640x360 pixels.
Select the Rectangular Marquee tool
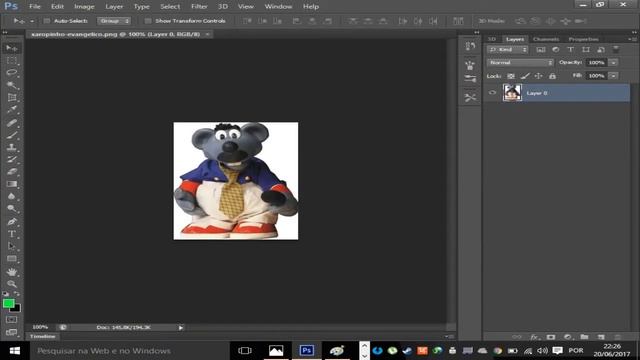12,61
